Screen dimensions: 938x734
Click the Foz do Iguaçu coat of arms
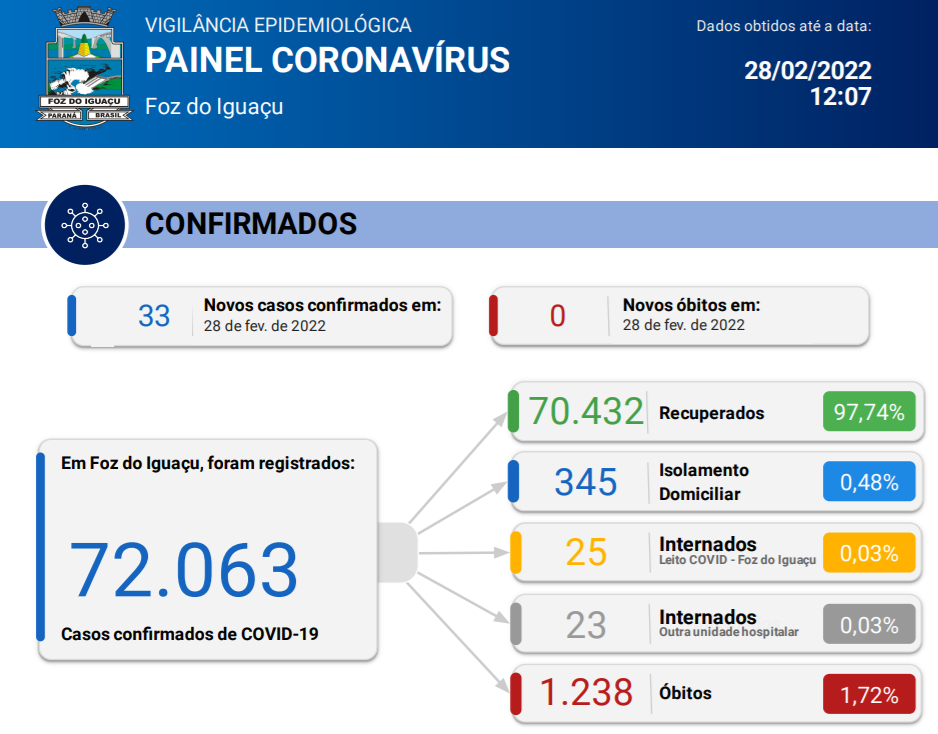(x=84, y=67)
